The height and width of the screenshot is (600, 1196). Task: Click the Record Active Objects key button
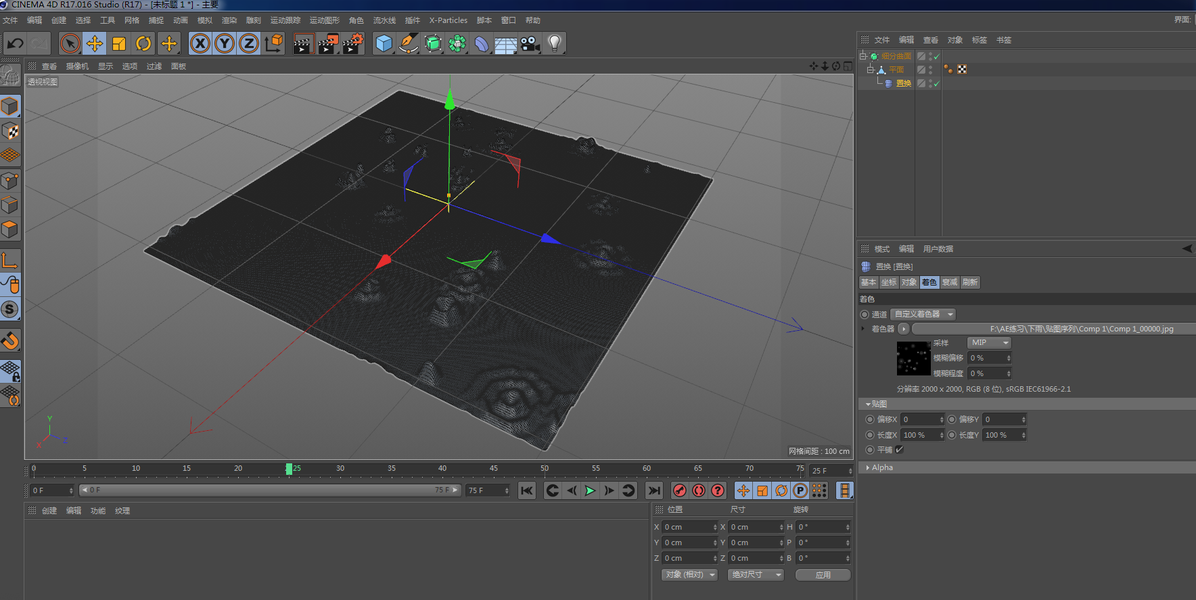tap(680, 490)
